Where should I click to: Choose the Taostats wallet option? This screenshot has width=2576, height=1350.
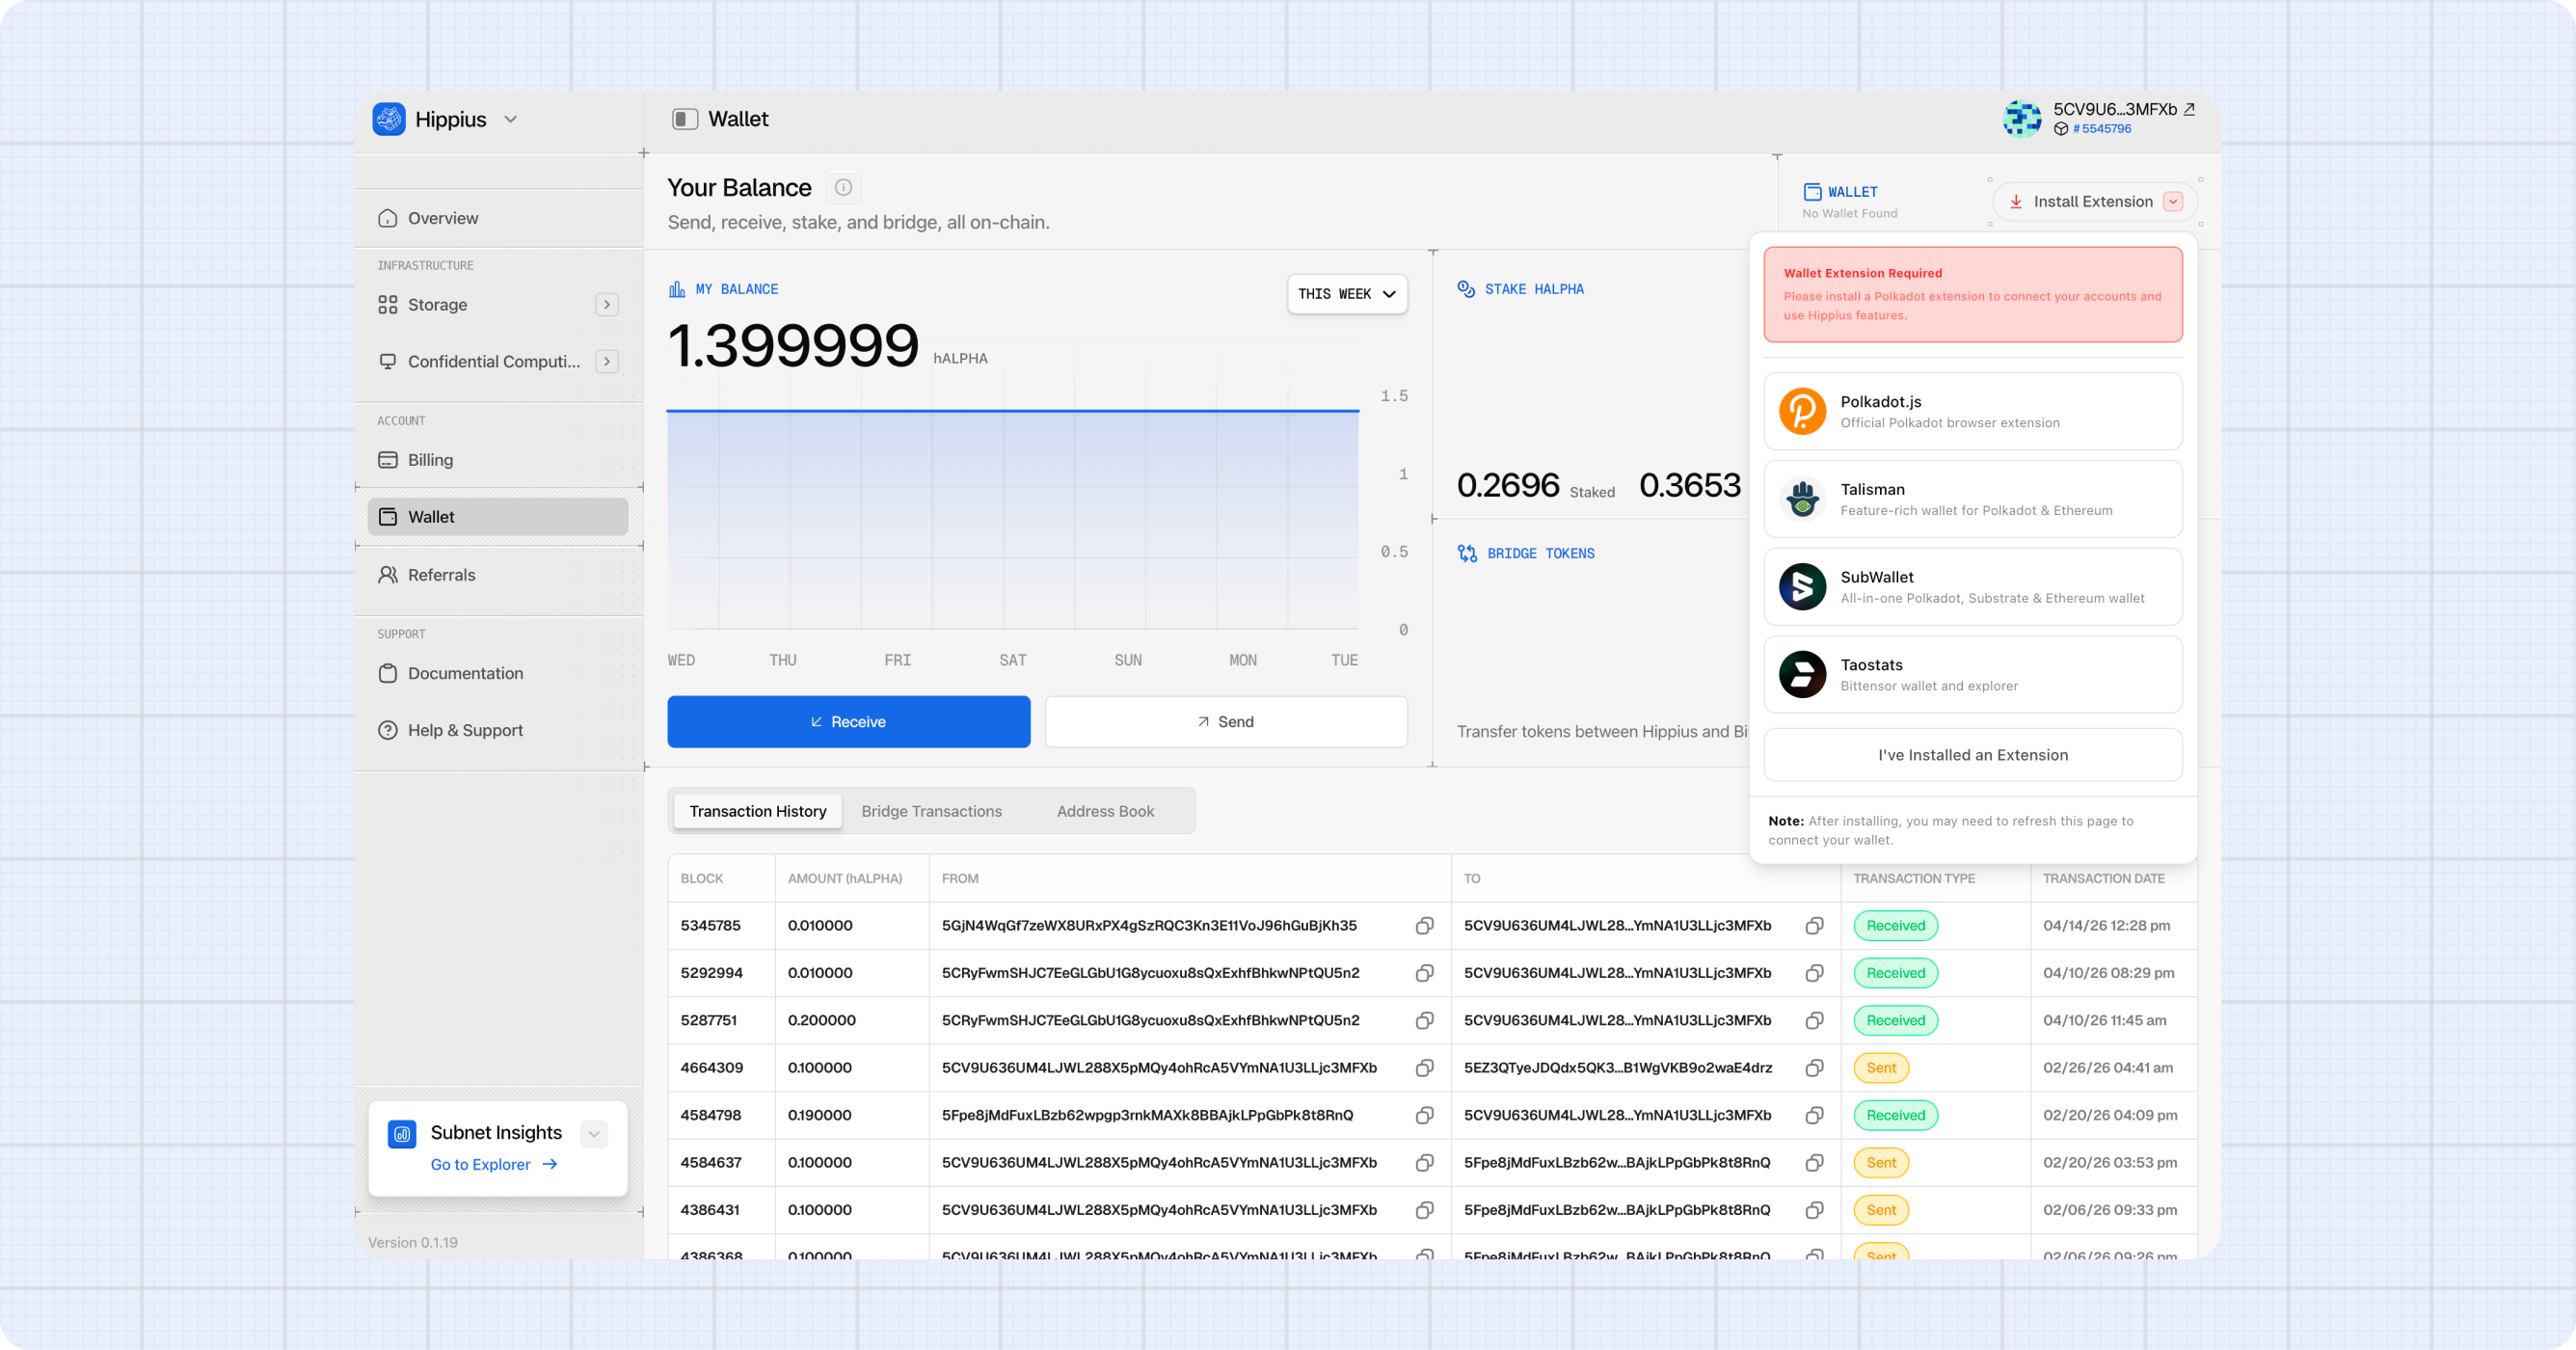pyautogui.click(x=1973, y=675)
